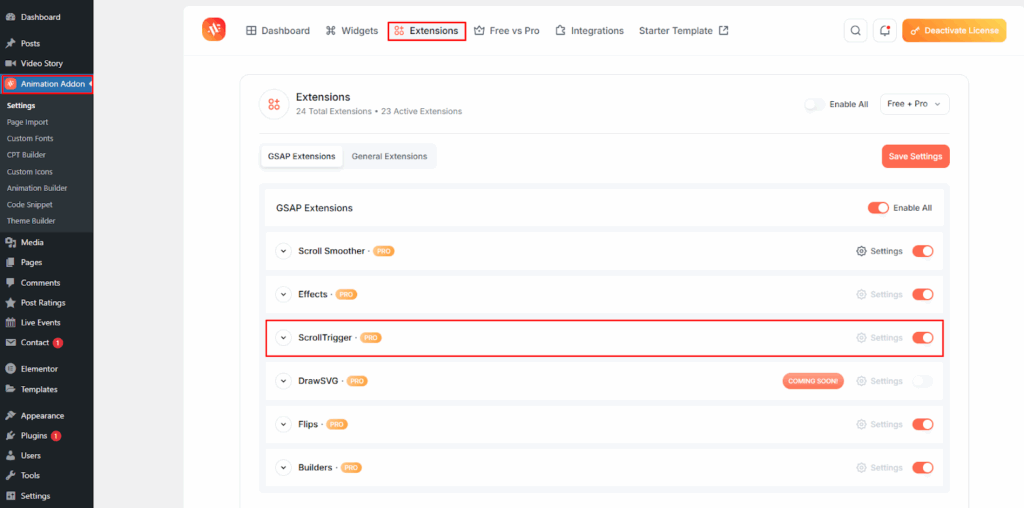
Task: Turn on the top Enable All switch
Action: click(x=815, y=104)
